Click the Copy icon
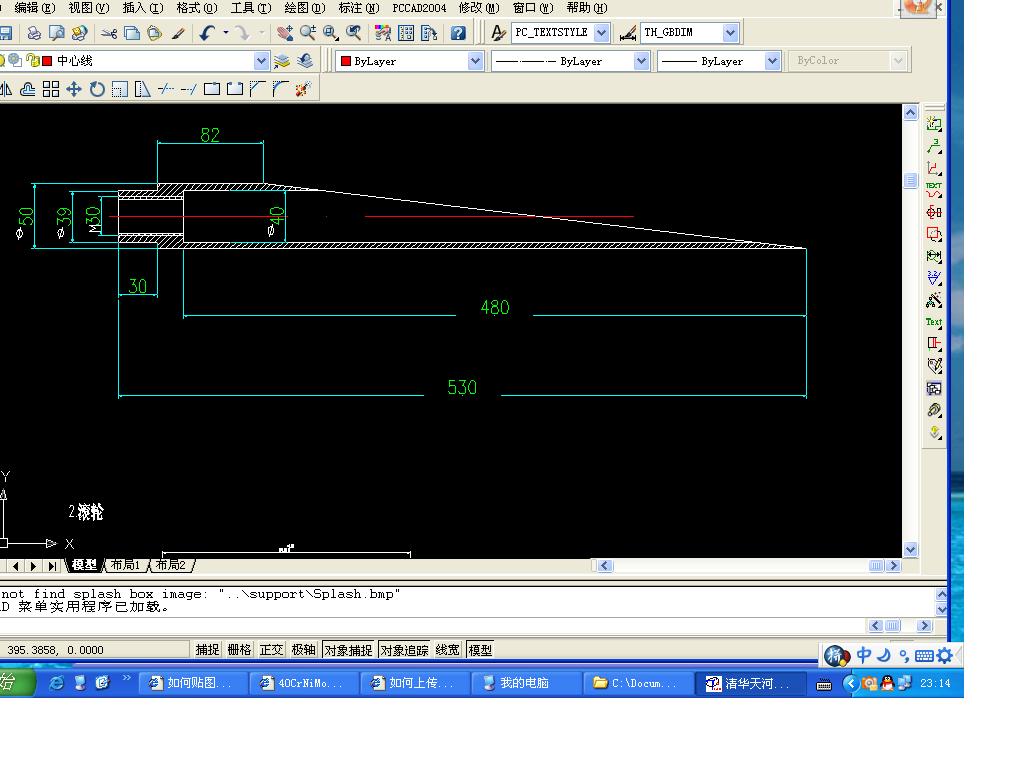The height and width of the screenshot is (768, 1024). 132,33
